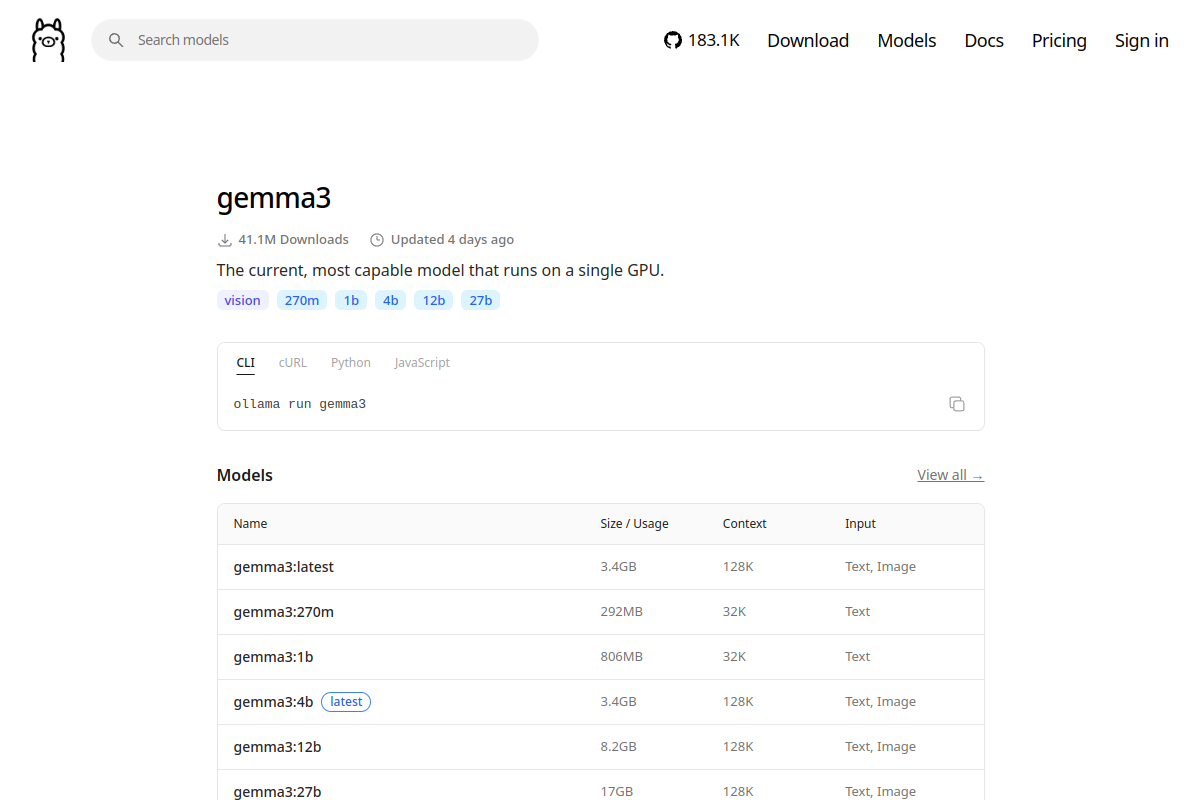Copy the ollama run command
The height and width of the screenshot is (800, 1200).
point(957,404)
